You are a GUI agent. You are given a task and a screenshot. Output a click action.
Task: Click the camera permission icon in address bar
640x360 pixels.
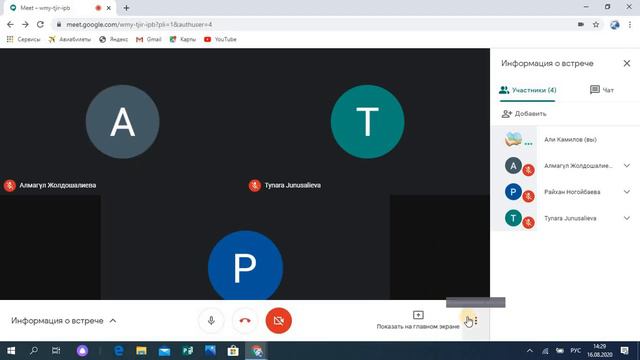pyautogui.click(x=581, y=24)
